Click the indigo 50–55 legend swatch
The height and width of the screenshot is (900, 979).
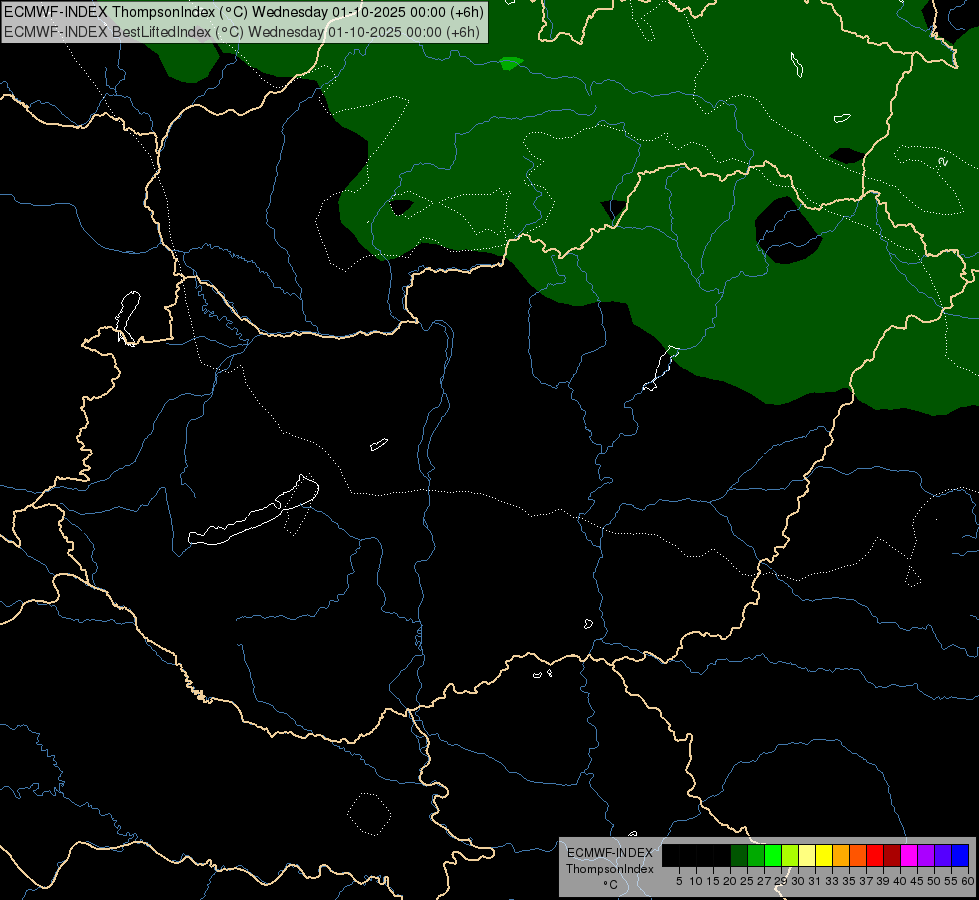[x=942, y=855]
